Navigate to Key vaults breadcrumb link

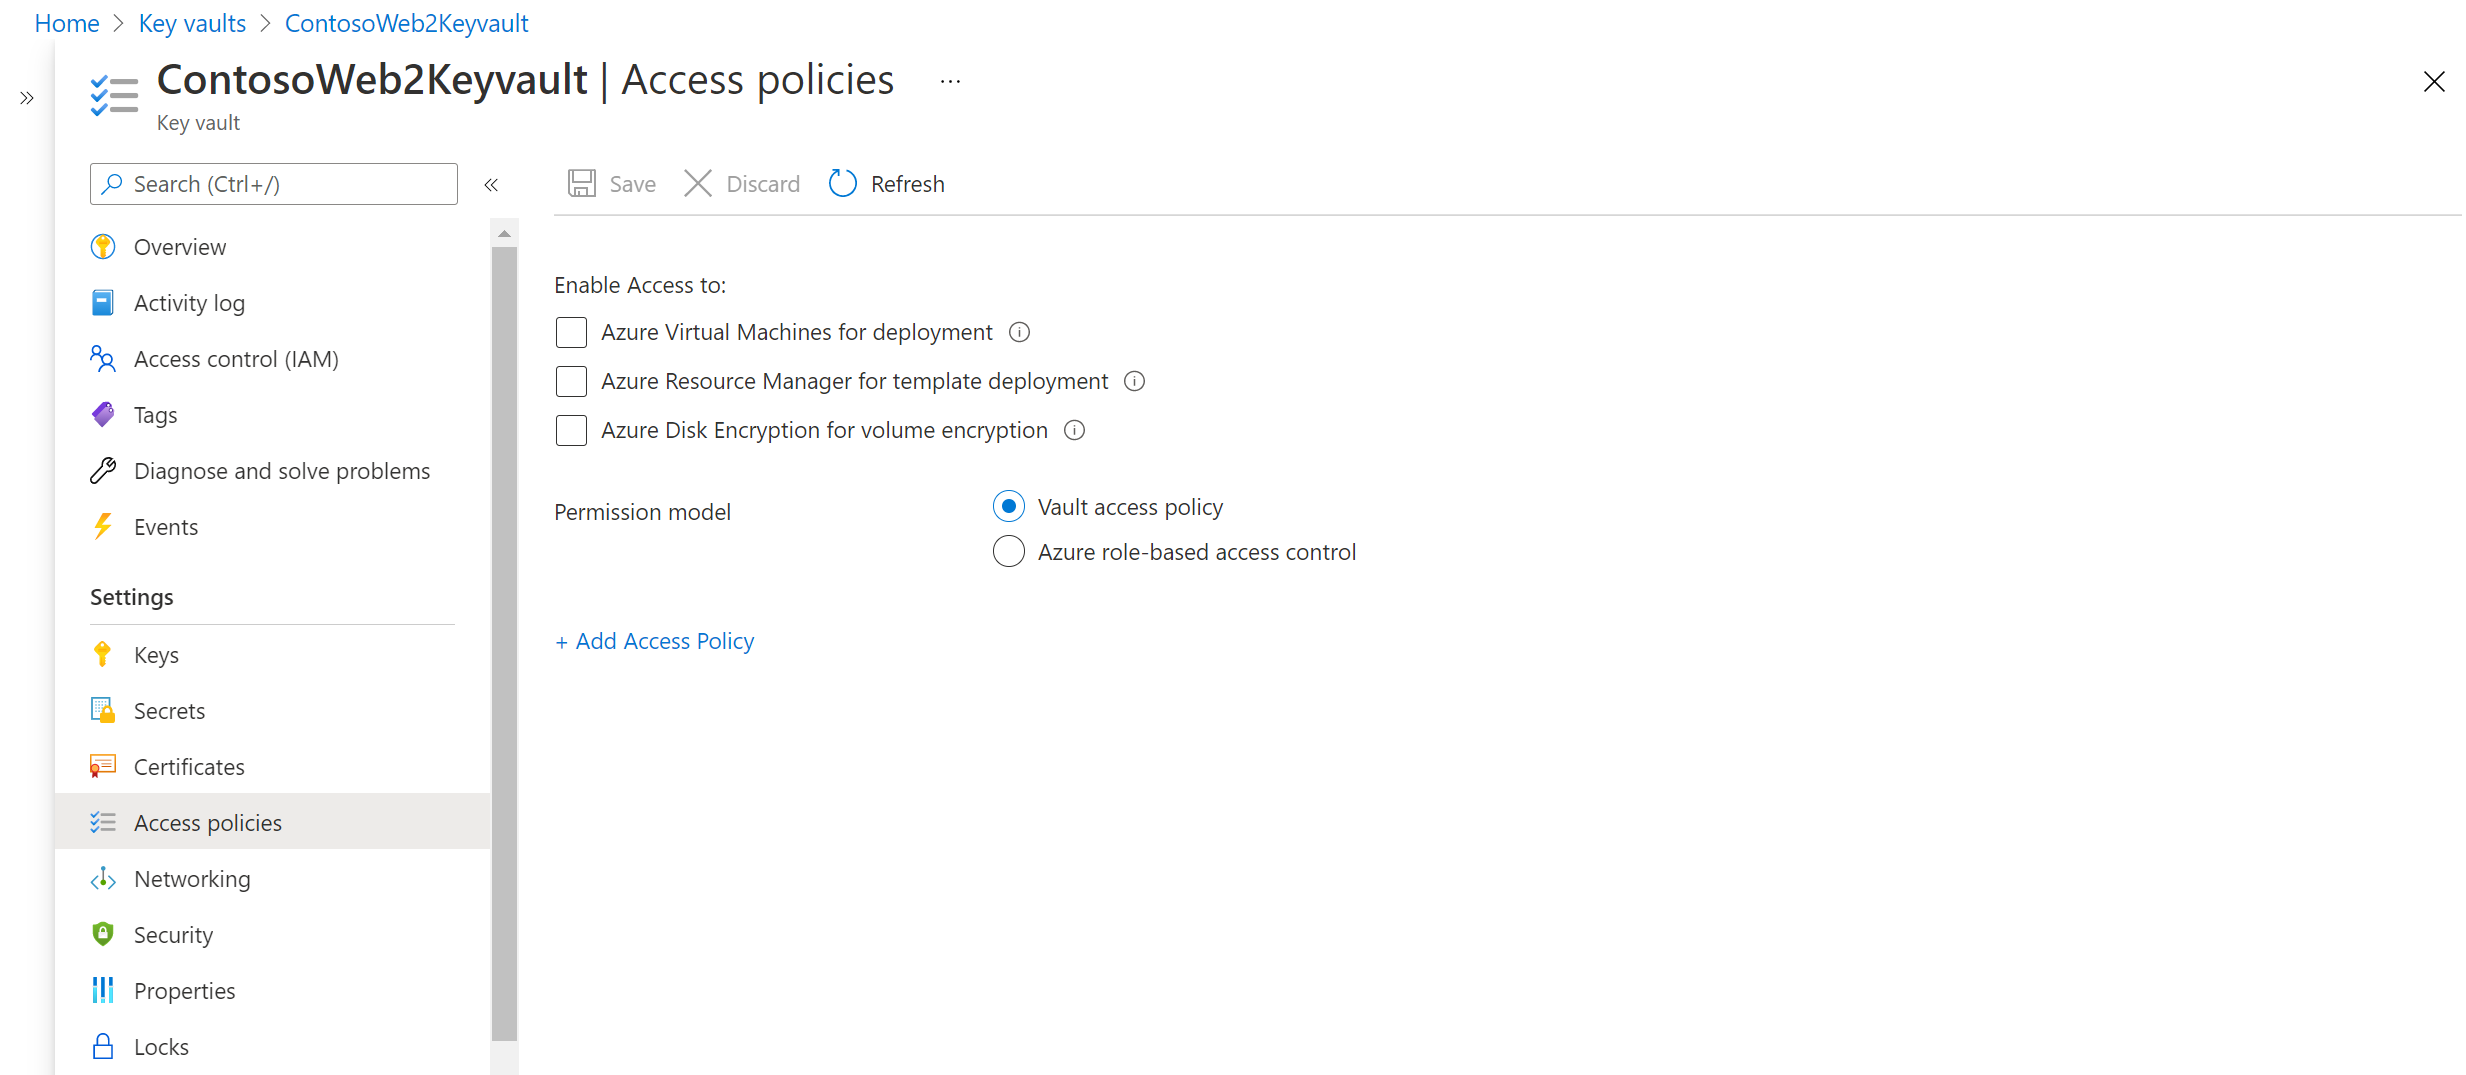(x=192, y=23)
